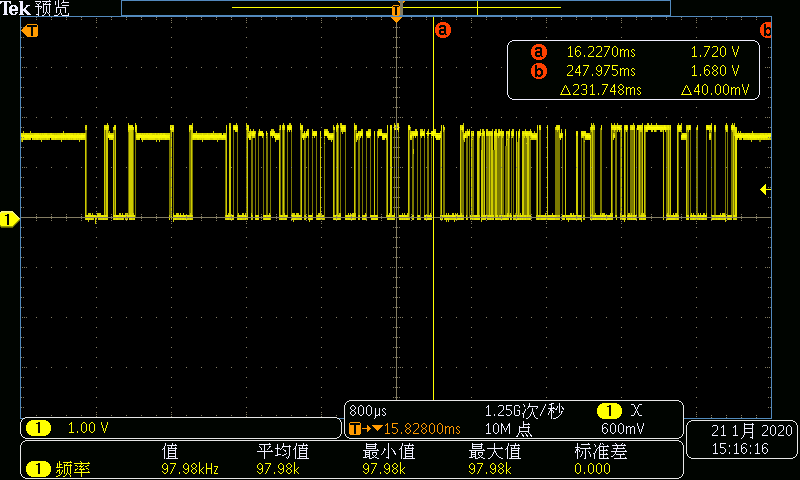Click cursor a icon in readout box
The height and width of the screenshot is (480, 800).
tap(538, 52)
